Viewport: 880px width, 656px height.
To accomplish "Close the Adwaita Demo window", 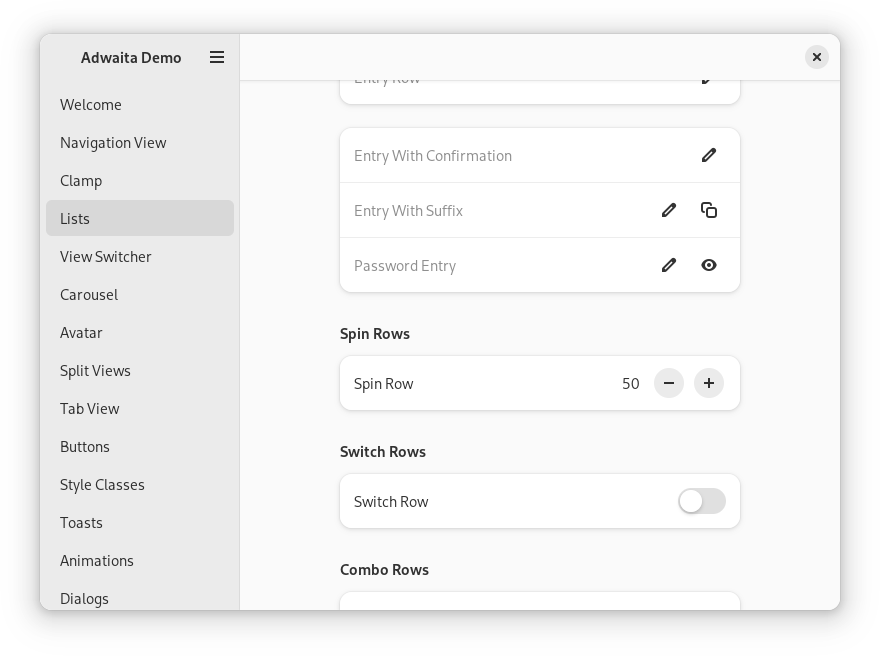I will click(x=817, y=57).
